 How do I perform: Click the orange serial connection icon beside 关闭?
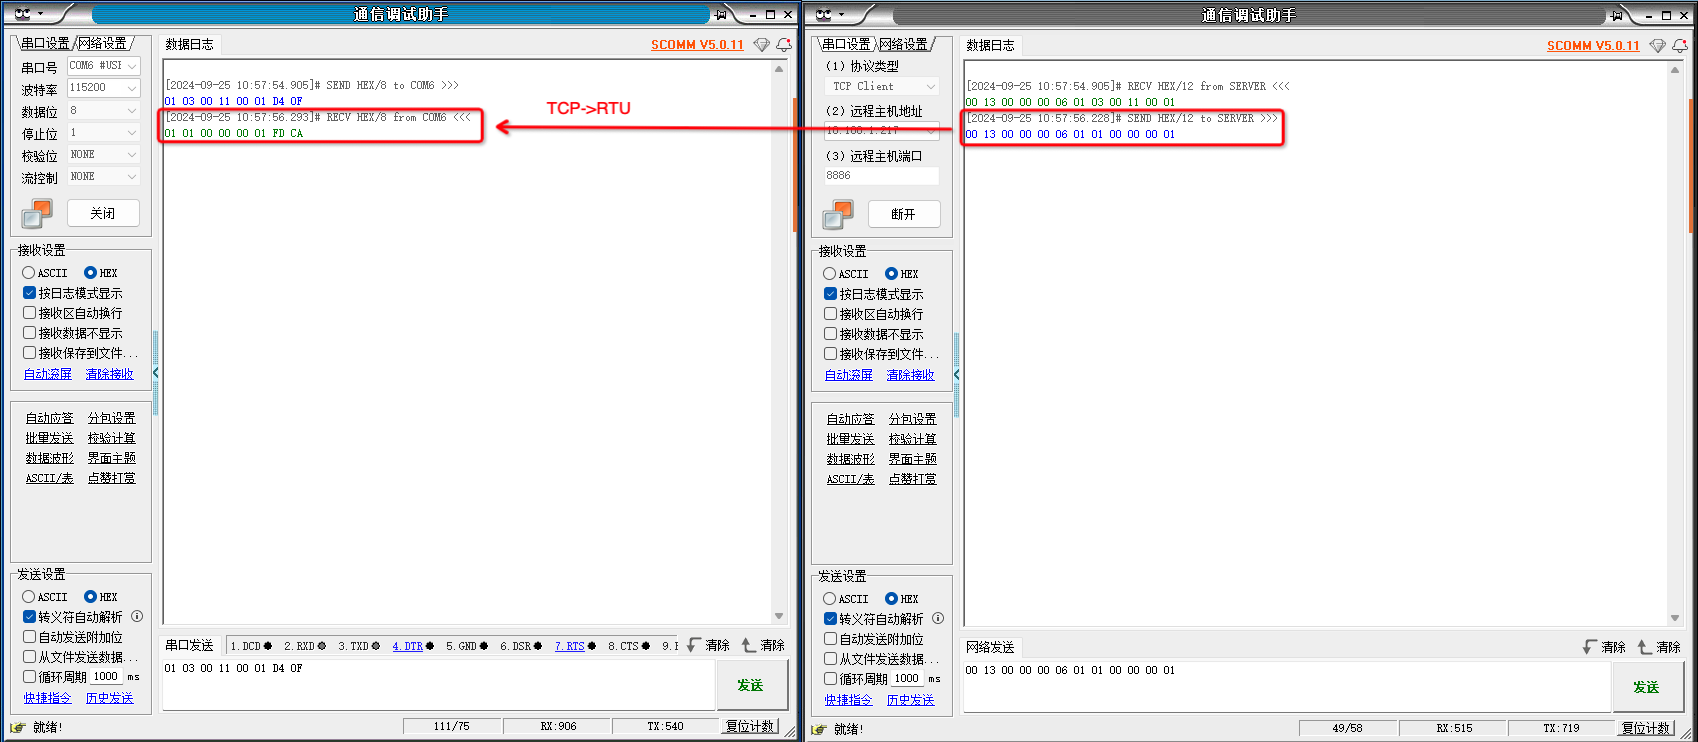pyautogui.click(x=37, y=213)
